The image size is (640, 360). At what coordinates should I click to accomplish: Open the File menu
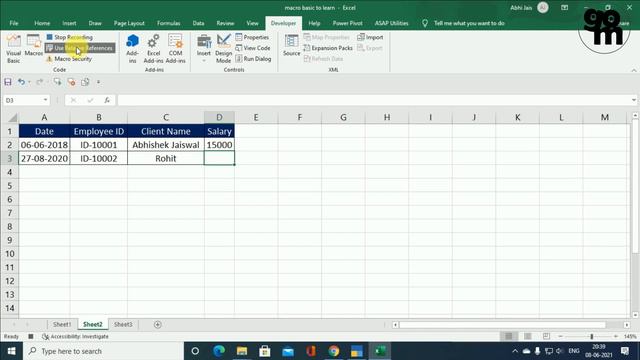(x=14, y=23)
